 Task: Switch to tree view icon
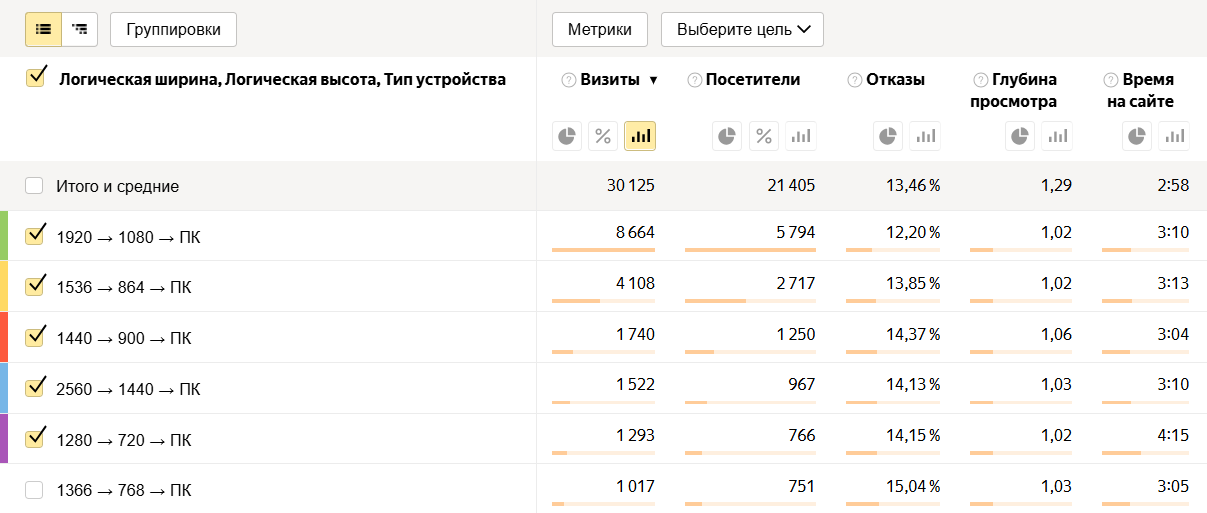tap(80, 30)
